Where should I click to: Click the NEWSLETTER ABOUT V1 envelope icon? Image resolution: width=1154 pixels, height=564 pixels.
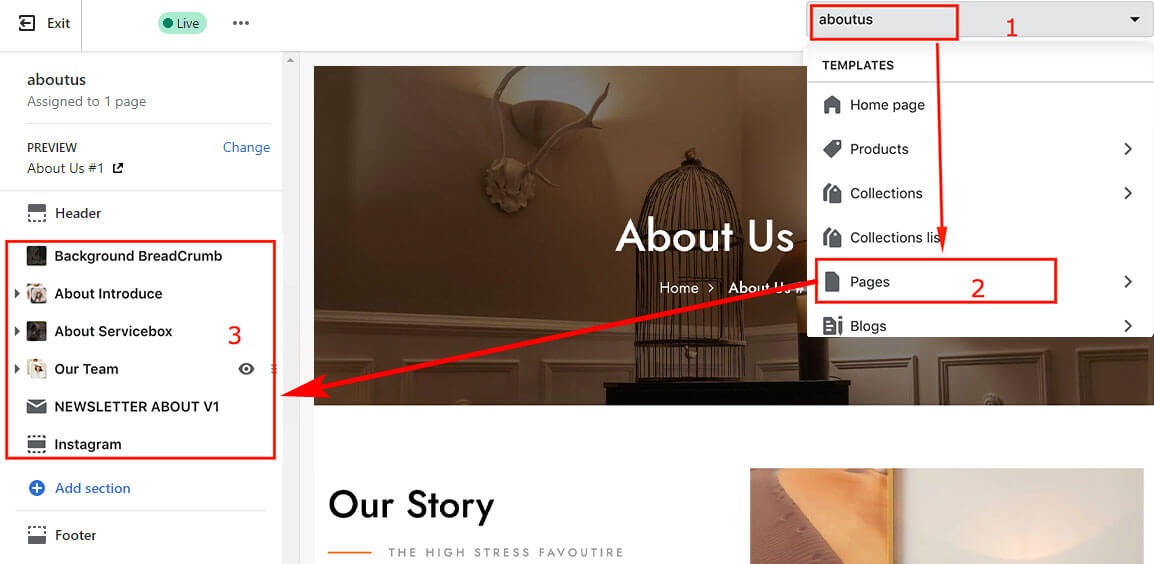[x=37, y=406]
